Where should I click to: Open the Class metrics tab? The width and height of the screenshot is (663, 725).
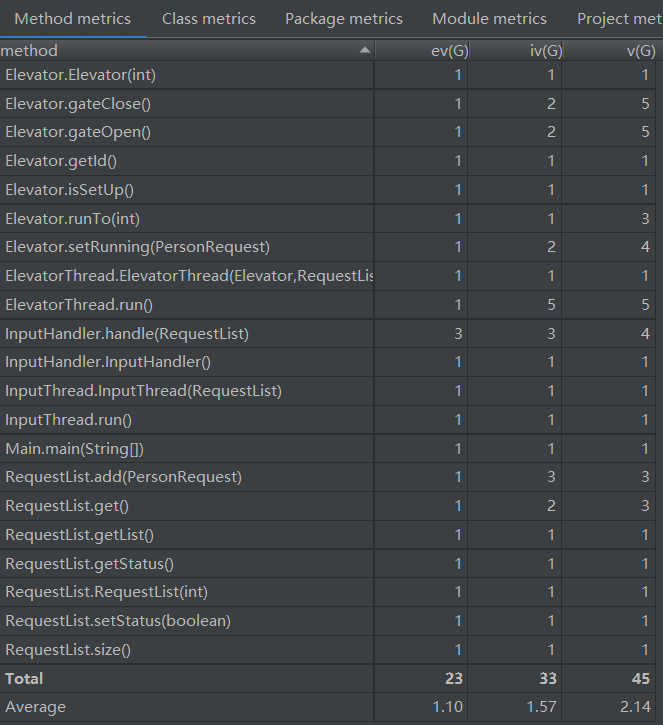point(209,19)
